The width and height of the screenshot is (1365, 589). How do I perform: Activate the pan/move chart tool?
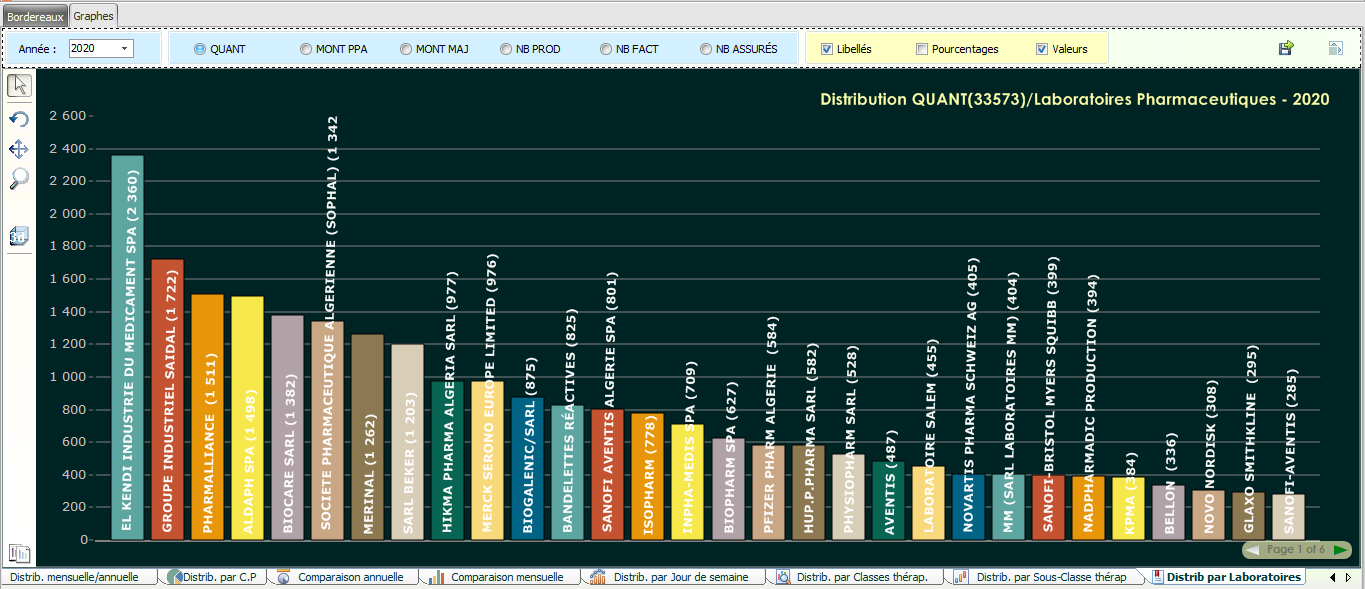[19, 149]
